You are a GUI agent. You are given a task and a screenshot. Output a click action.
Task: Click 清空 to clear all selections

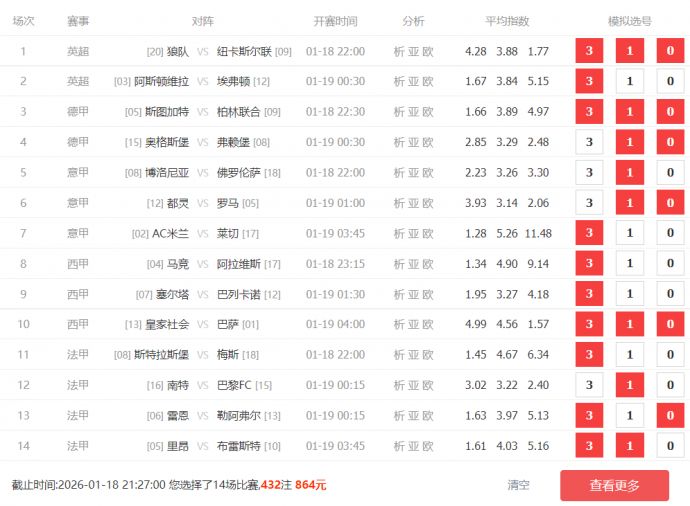(518, 486)
